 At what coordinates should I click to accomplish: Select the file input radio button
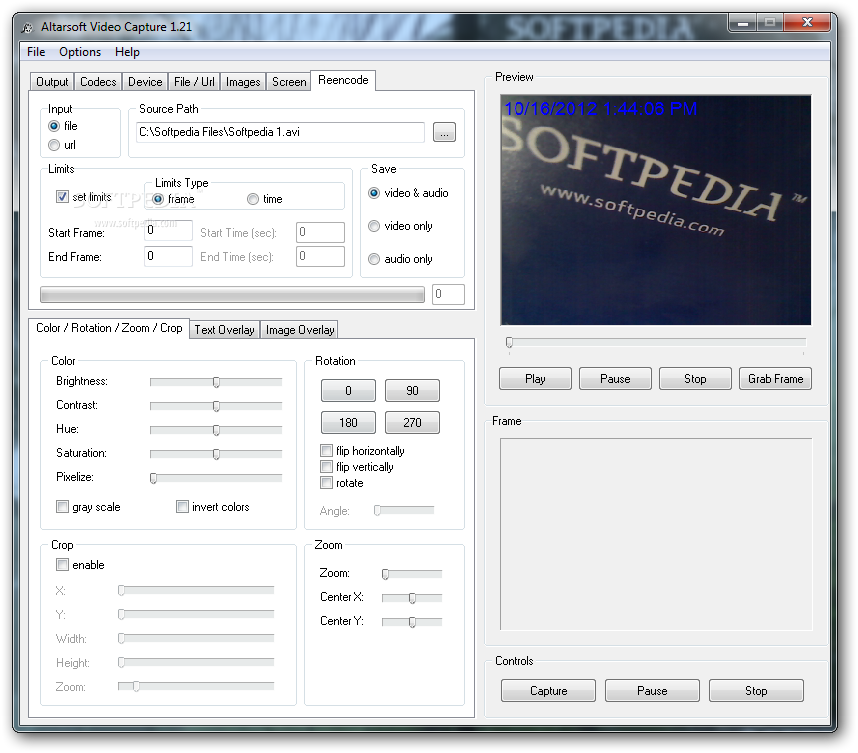pyautogui.click(x=54, y=126)
